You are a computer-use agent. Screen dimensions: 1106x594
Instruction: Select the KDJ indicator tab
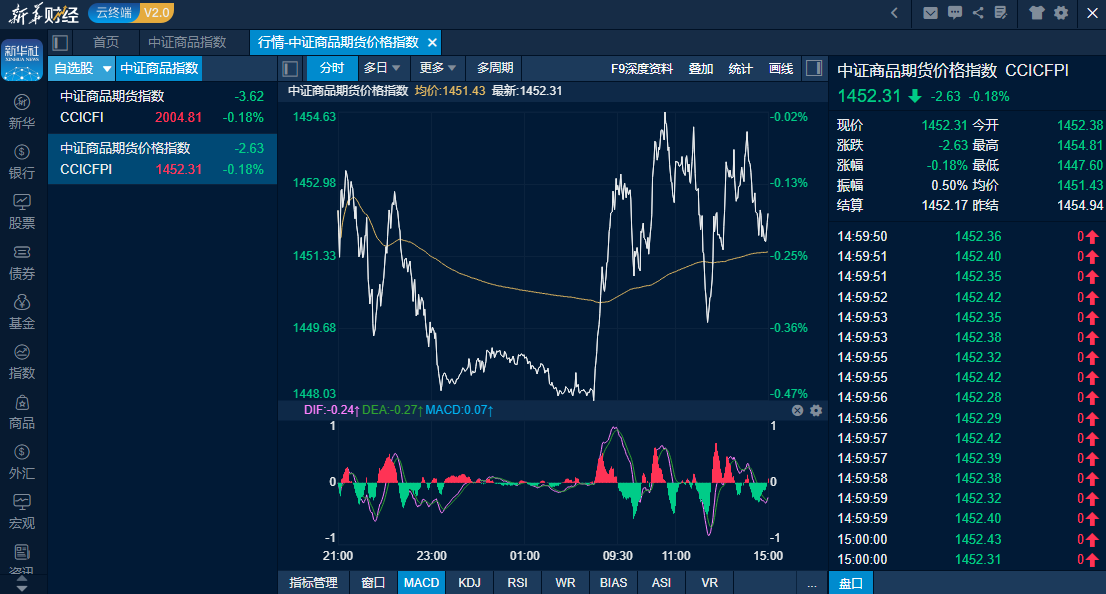coord(469,582)
